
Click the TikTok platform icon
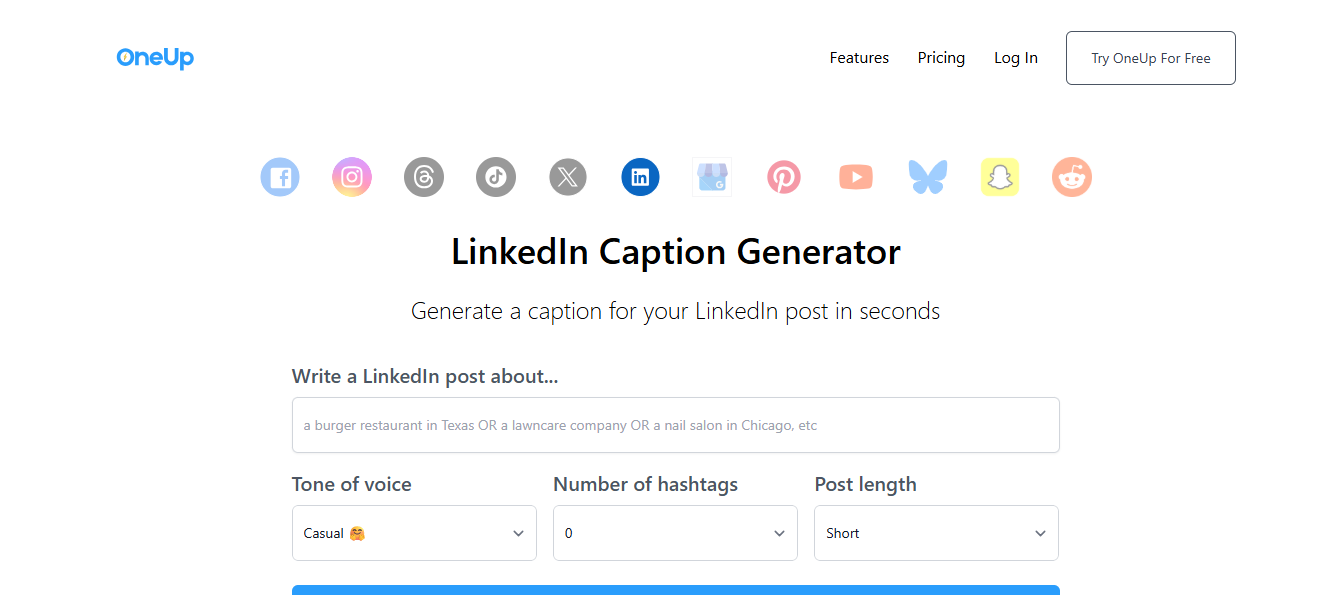coord(496,178)
